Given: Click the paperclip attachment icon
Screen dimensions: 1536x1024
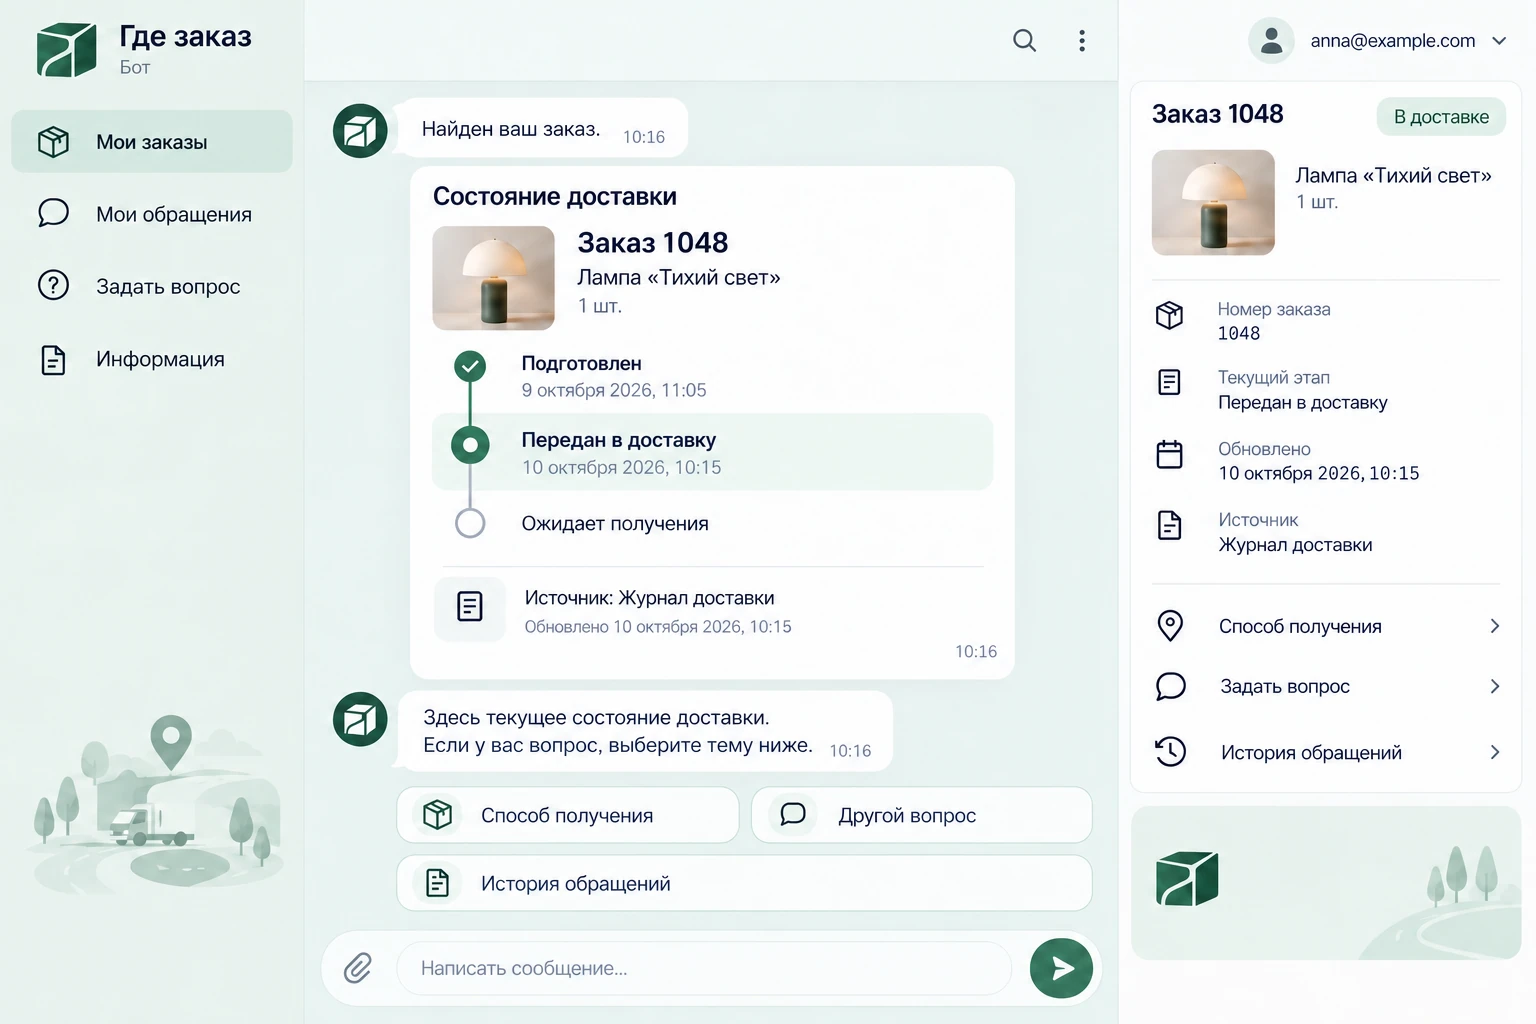Looking at the screenshot, I should 358,968.
